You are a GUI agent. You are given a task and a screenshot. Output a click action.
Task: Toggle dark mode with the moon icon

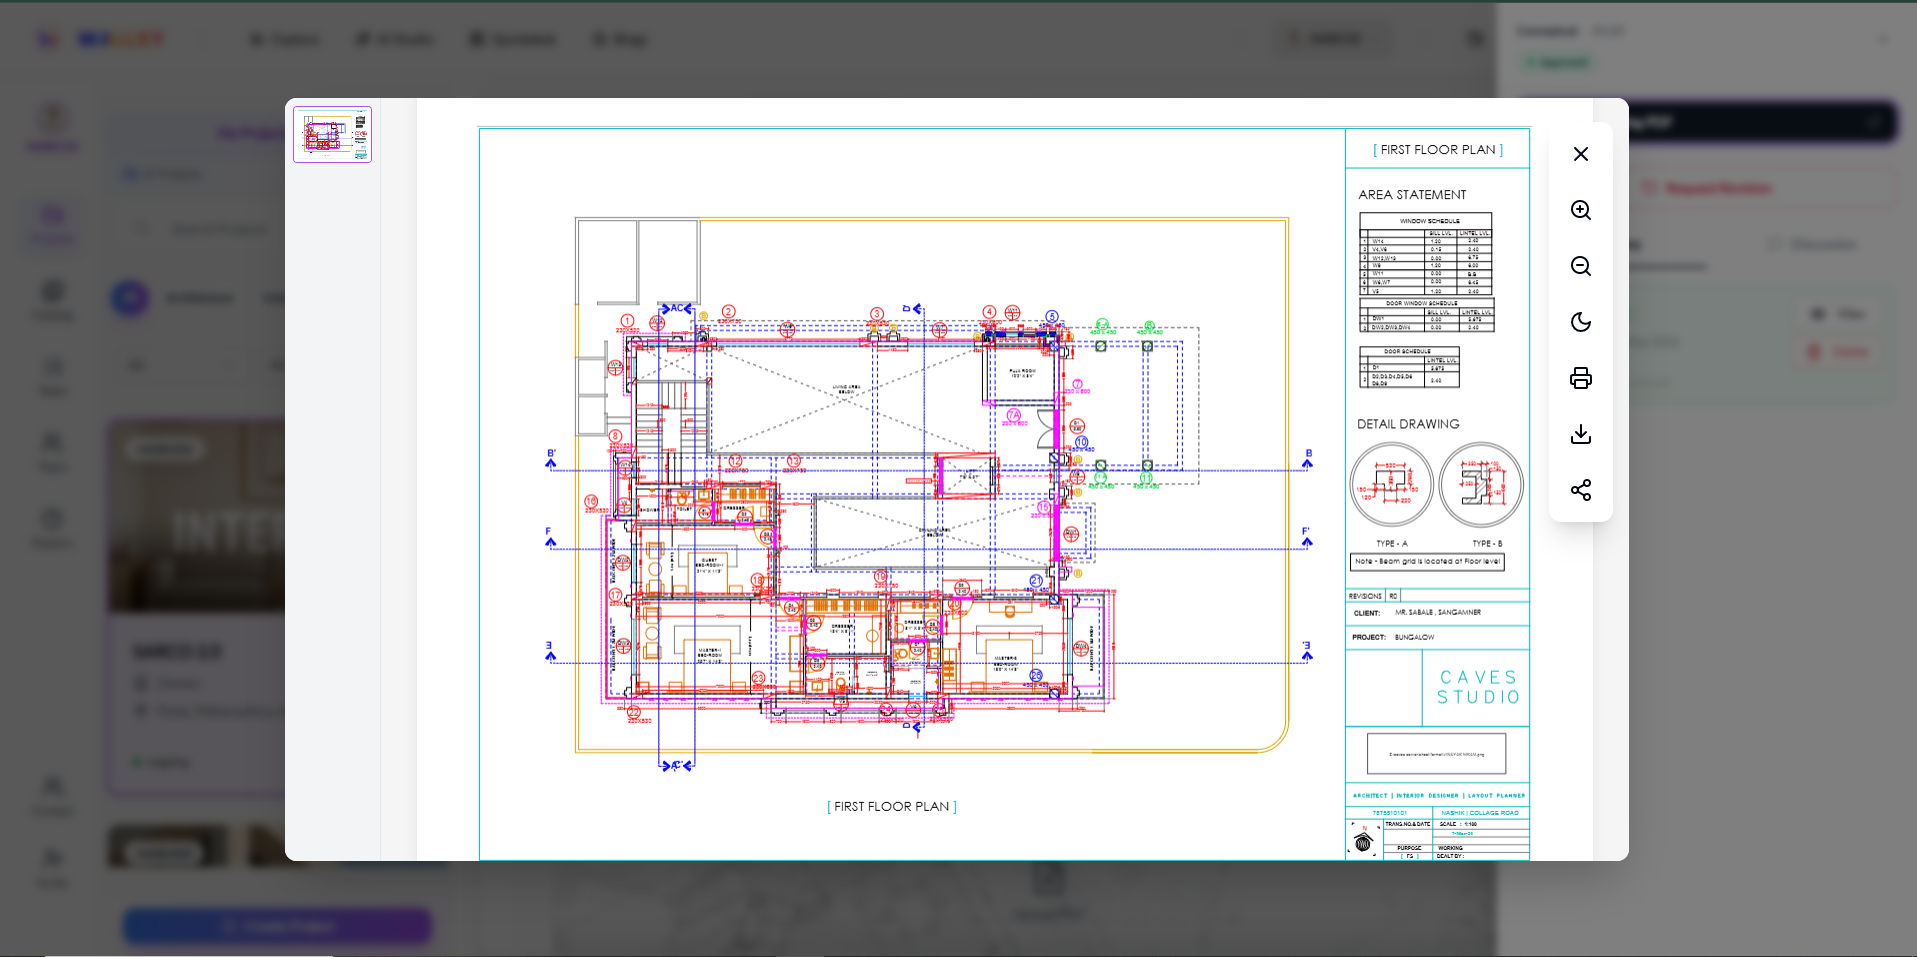[1580, 322]
